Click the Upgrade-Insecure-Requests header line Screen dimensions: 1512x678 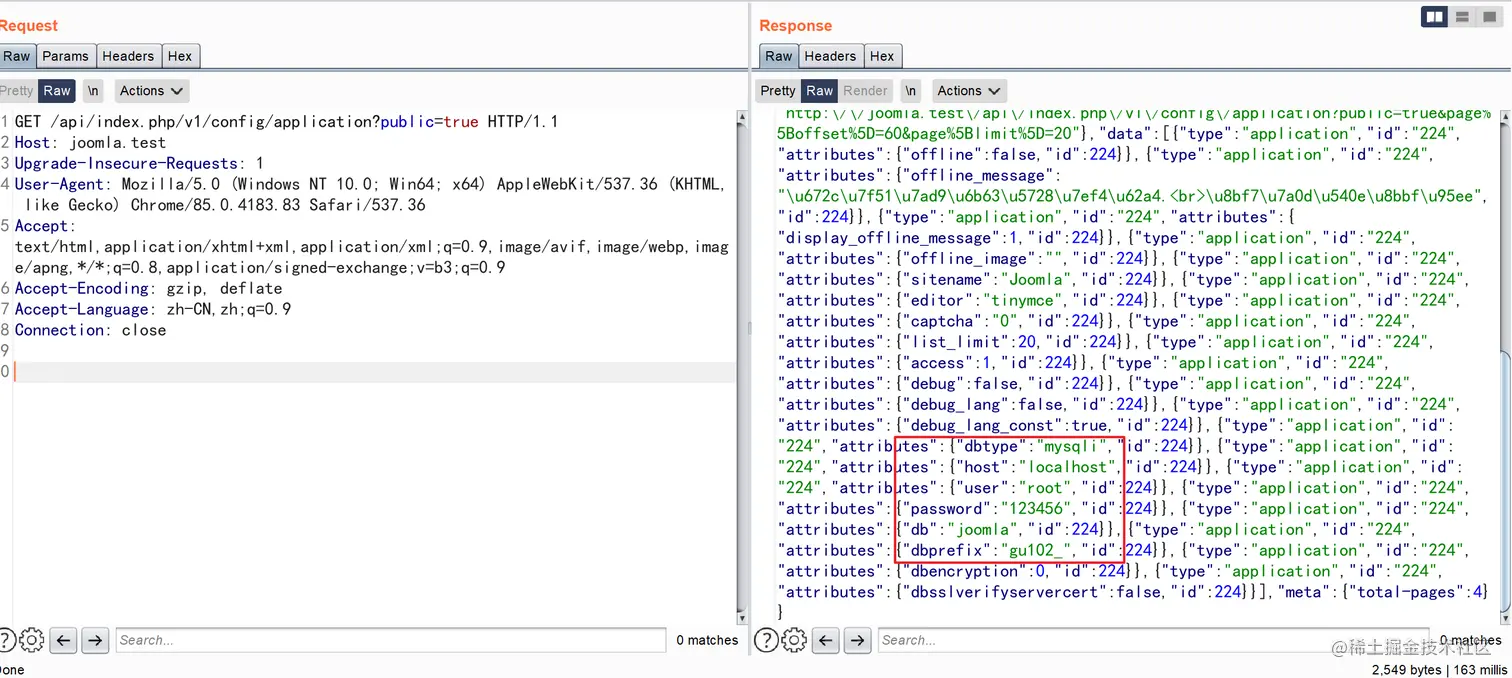(139, 163)
